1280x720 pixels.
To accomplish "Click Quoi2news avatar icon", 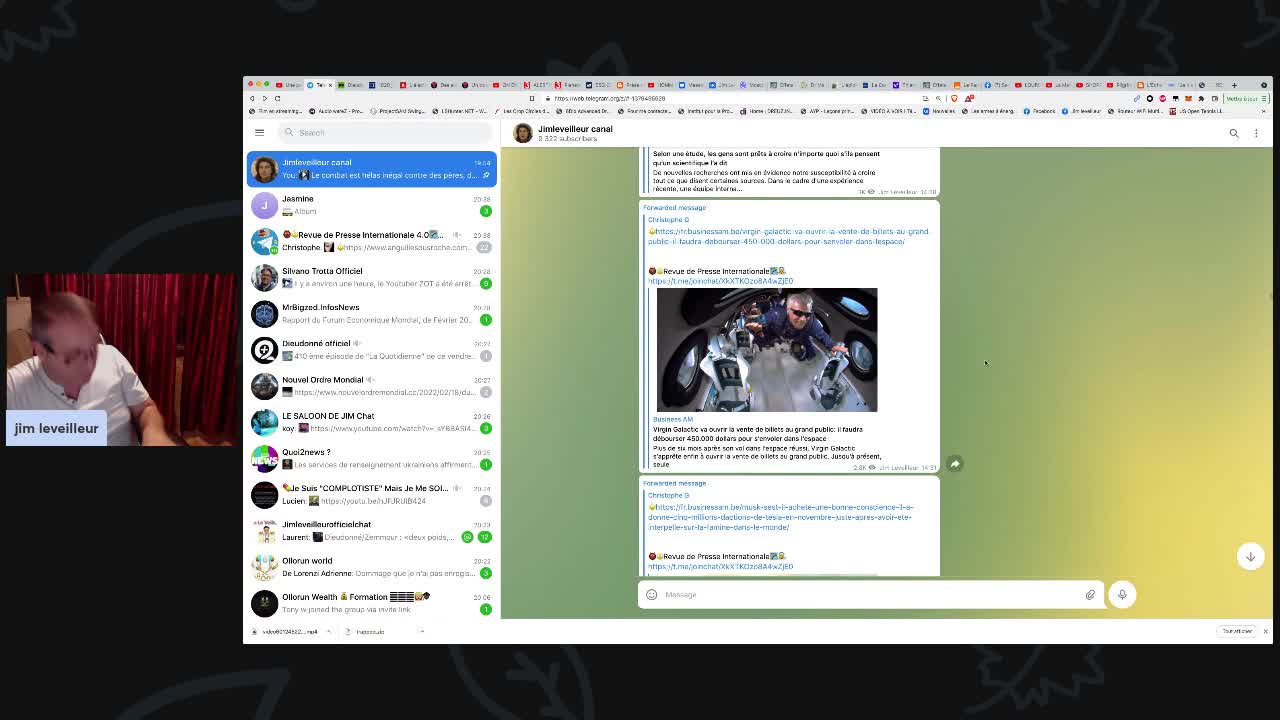I will point(264,458).
